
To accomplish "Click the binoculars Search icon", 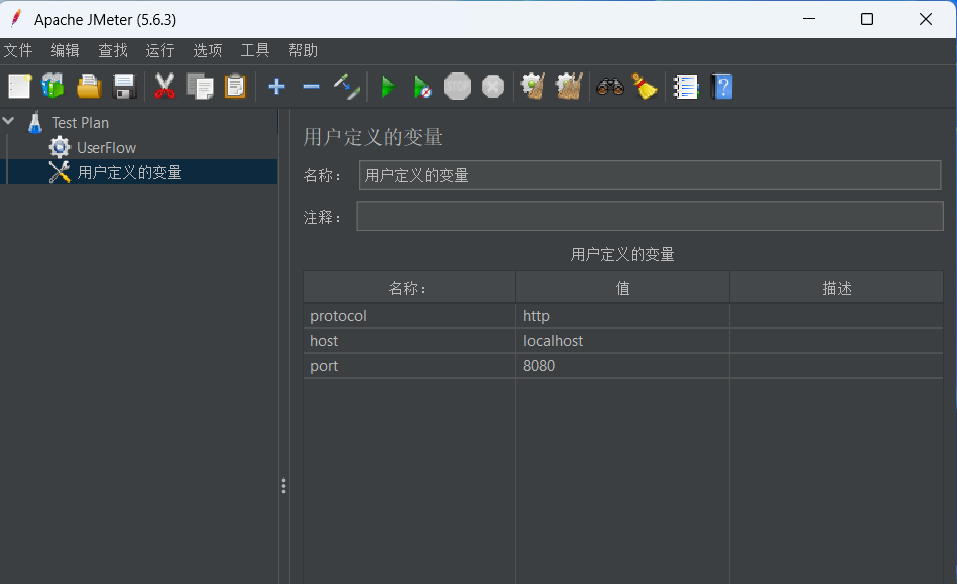I will point(610,87).
